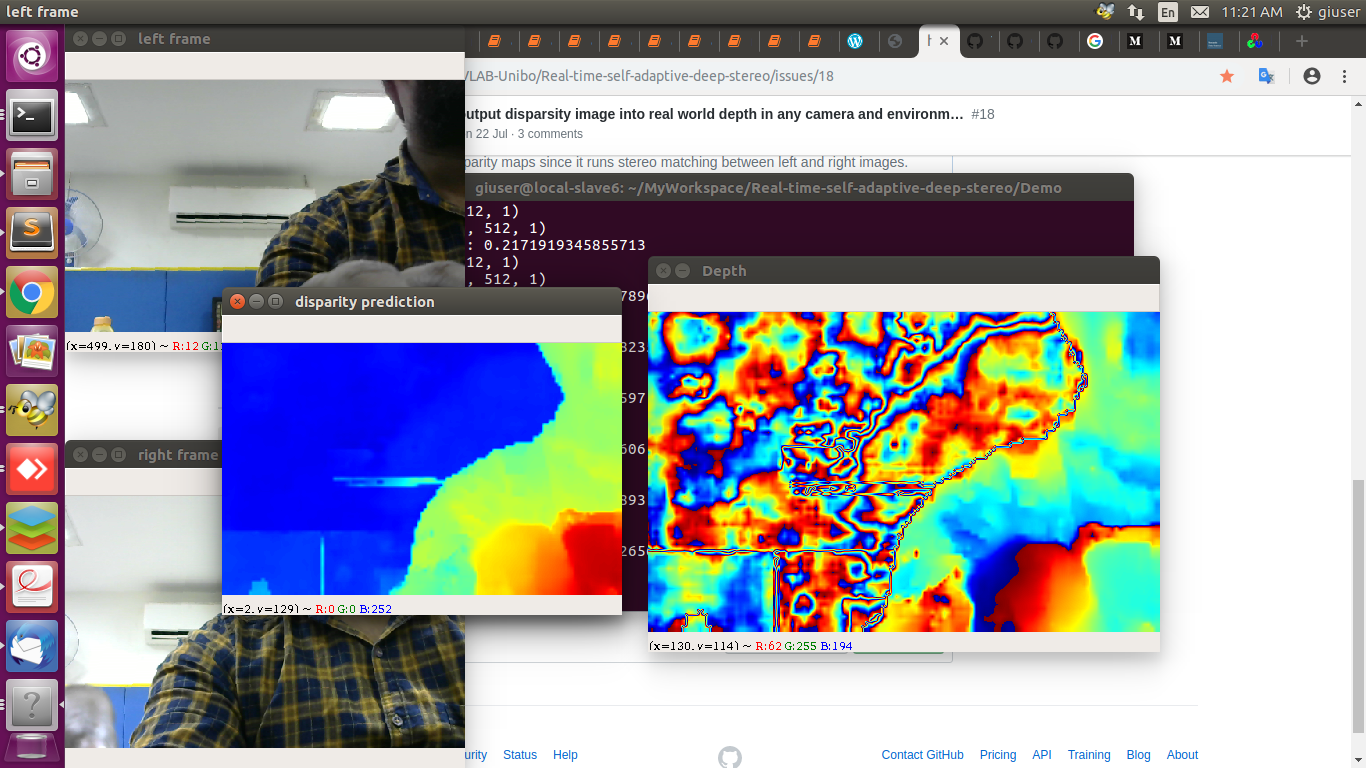Open Google Translate icon in the address bar

(x=1266, y=75)
